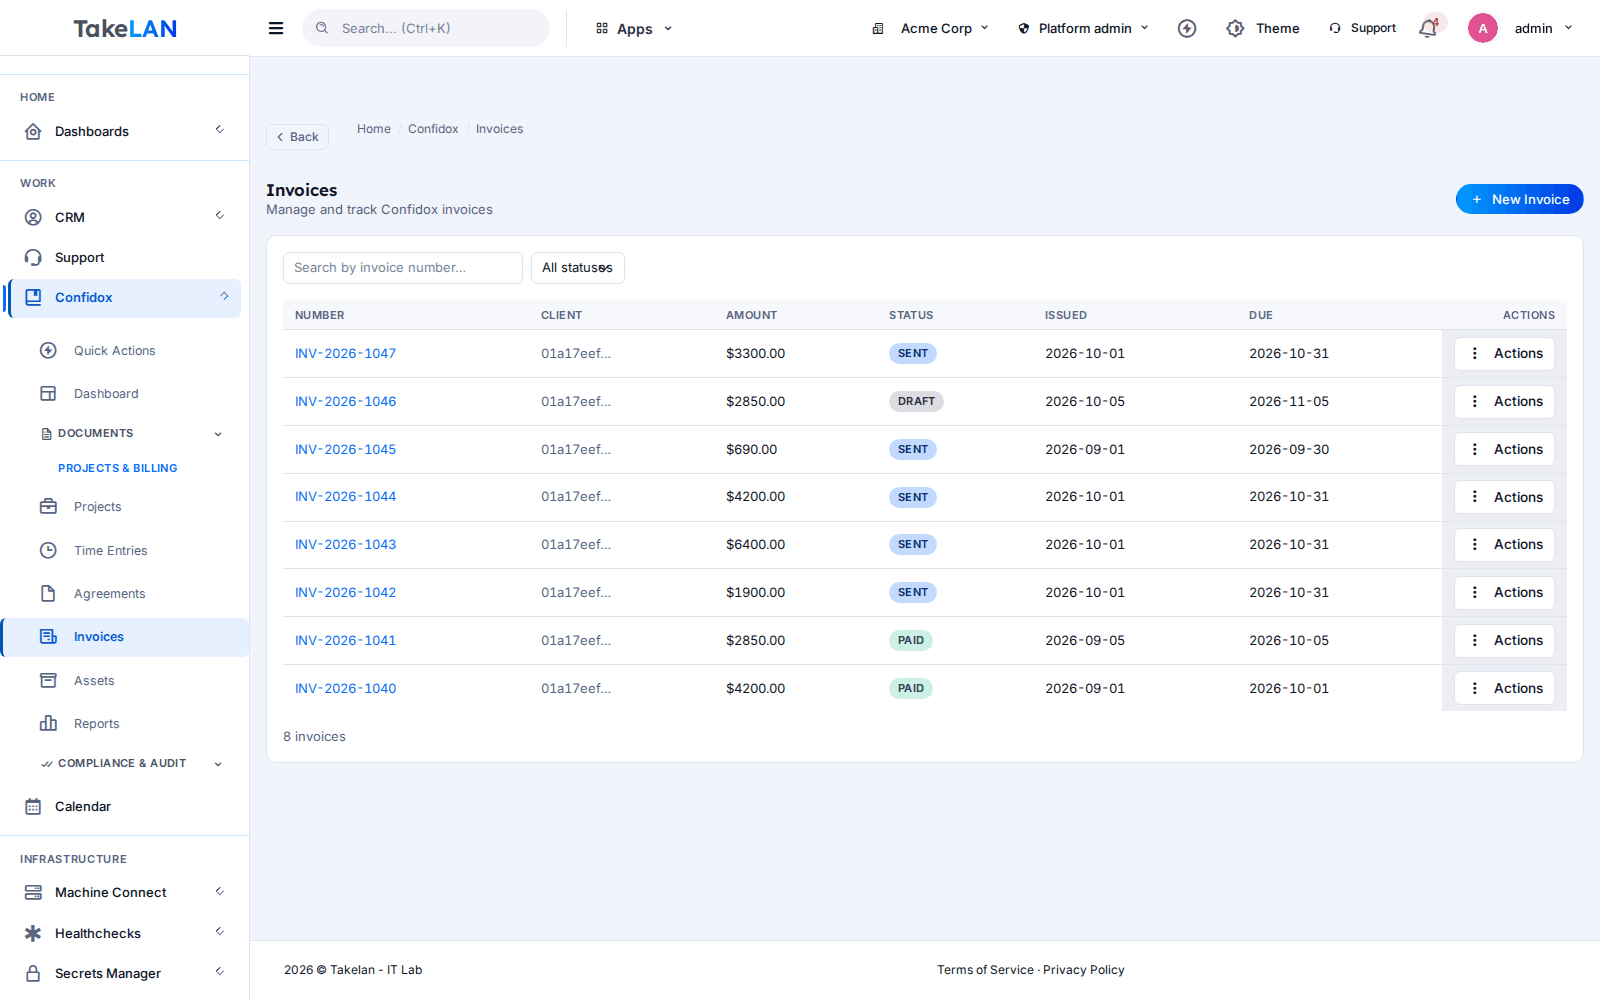The image size is (1600, 1000).
Task: Open invoice INV-2026-1043
Action: click(345, 544)
